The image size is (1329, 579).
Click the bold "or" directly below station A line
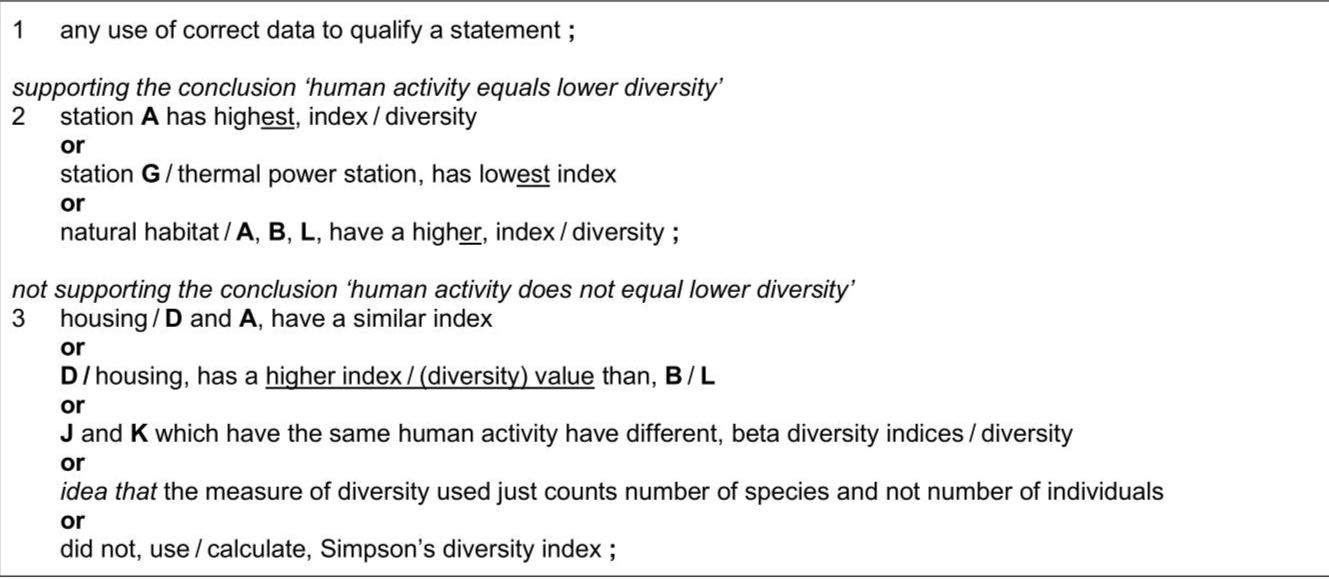click(72, 146)
